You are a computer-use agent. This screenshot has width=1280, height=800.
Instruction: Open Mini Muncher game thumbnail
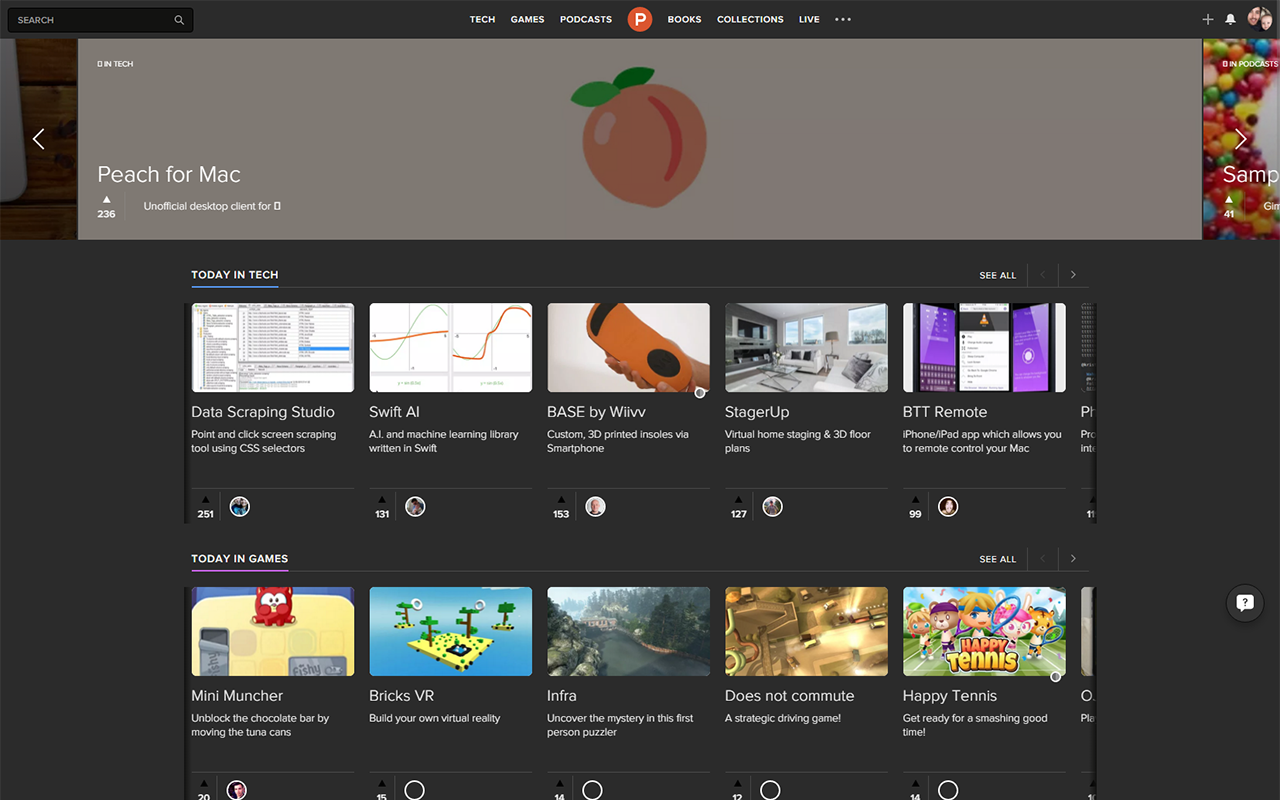273,632
